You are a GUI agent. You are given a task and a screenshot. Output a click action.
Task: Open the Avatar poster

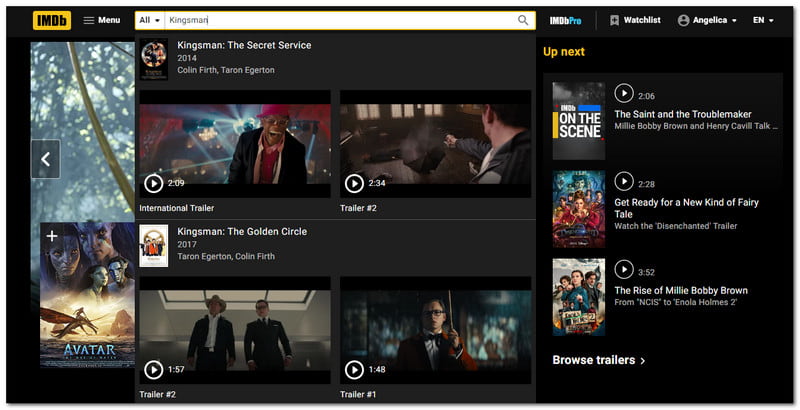(x=88, y=295)
